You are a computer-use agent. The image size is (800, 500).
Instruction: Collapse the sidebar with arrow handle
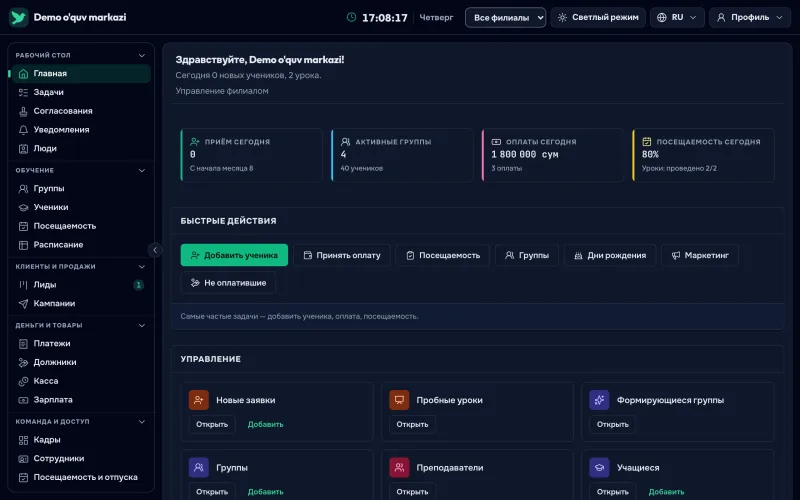pyautogui.click(x=155, y=250)
